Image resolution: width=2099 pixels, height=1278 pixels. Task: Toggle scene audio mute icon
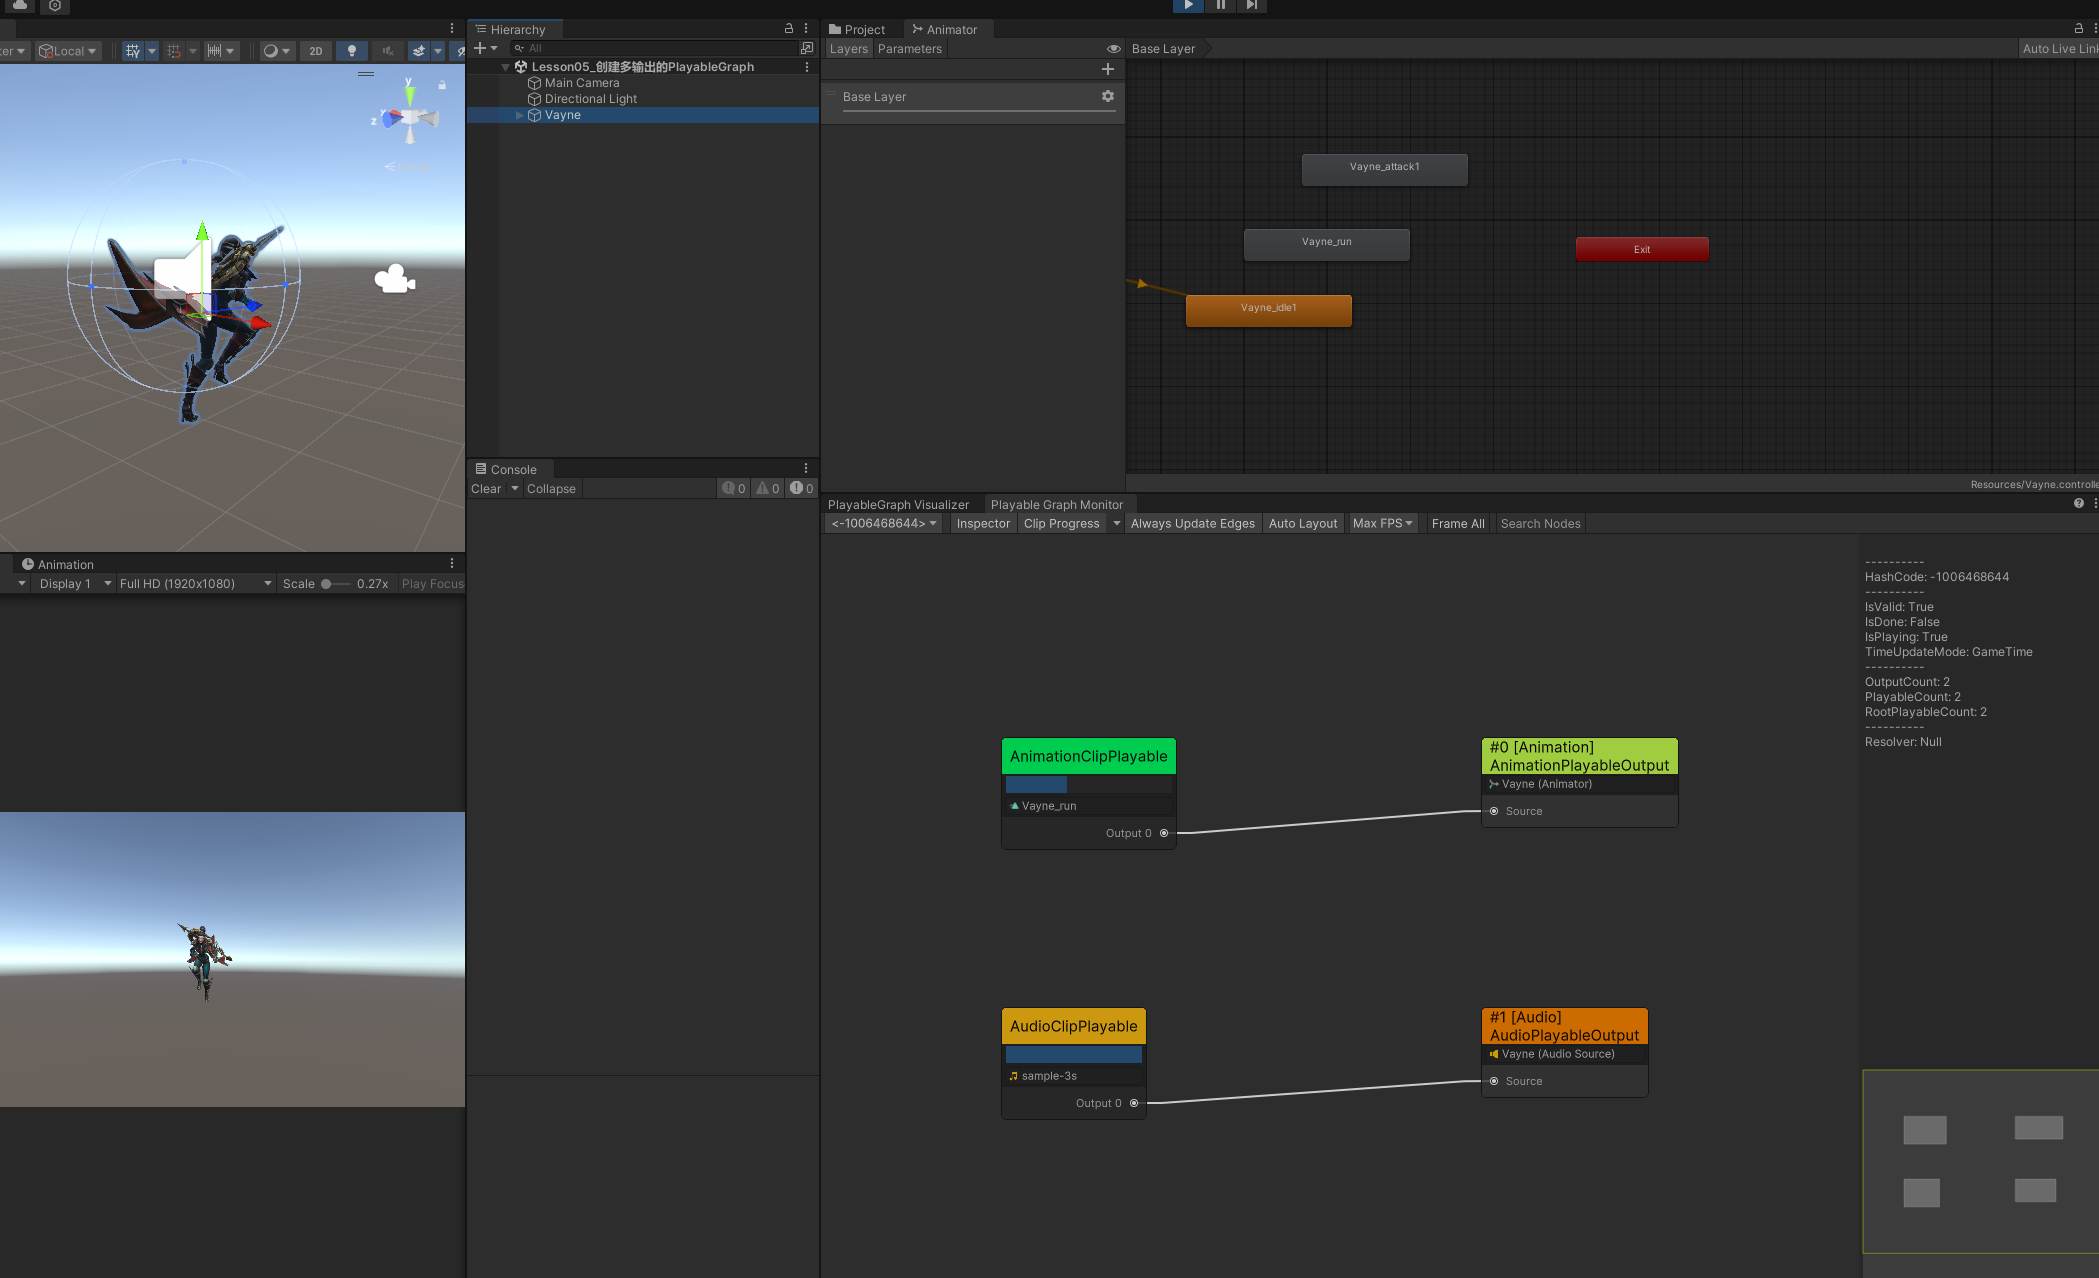(x=388, y=51)
